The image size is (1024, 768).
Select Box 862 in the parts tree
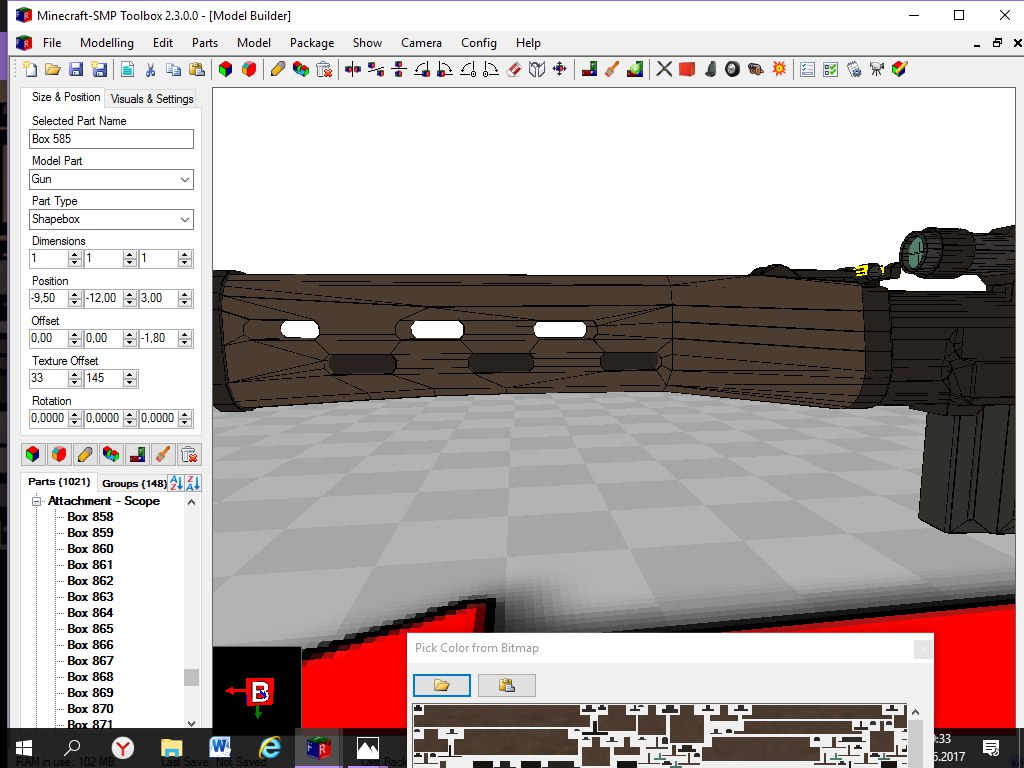click(90, 581)
